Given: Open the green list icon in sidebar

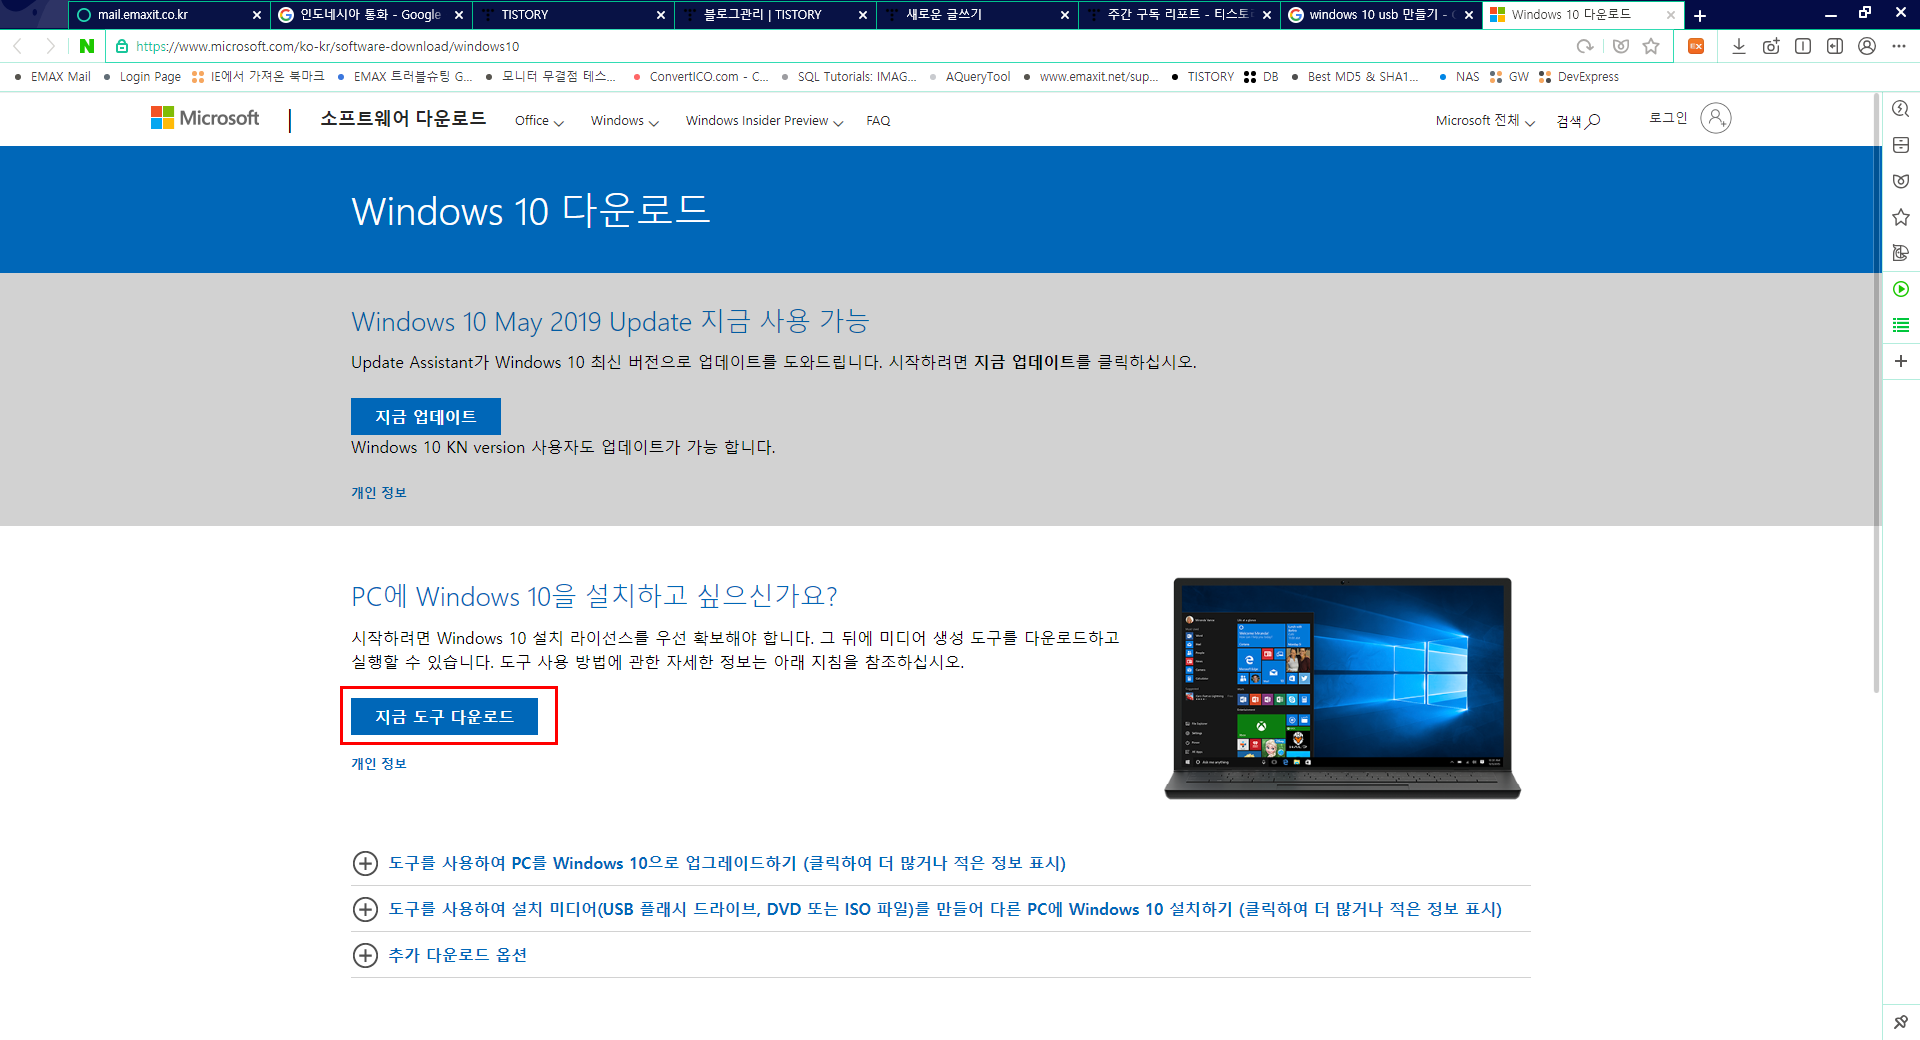Looking at the screenshot, I should [1901, 325].
